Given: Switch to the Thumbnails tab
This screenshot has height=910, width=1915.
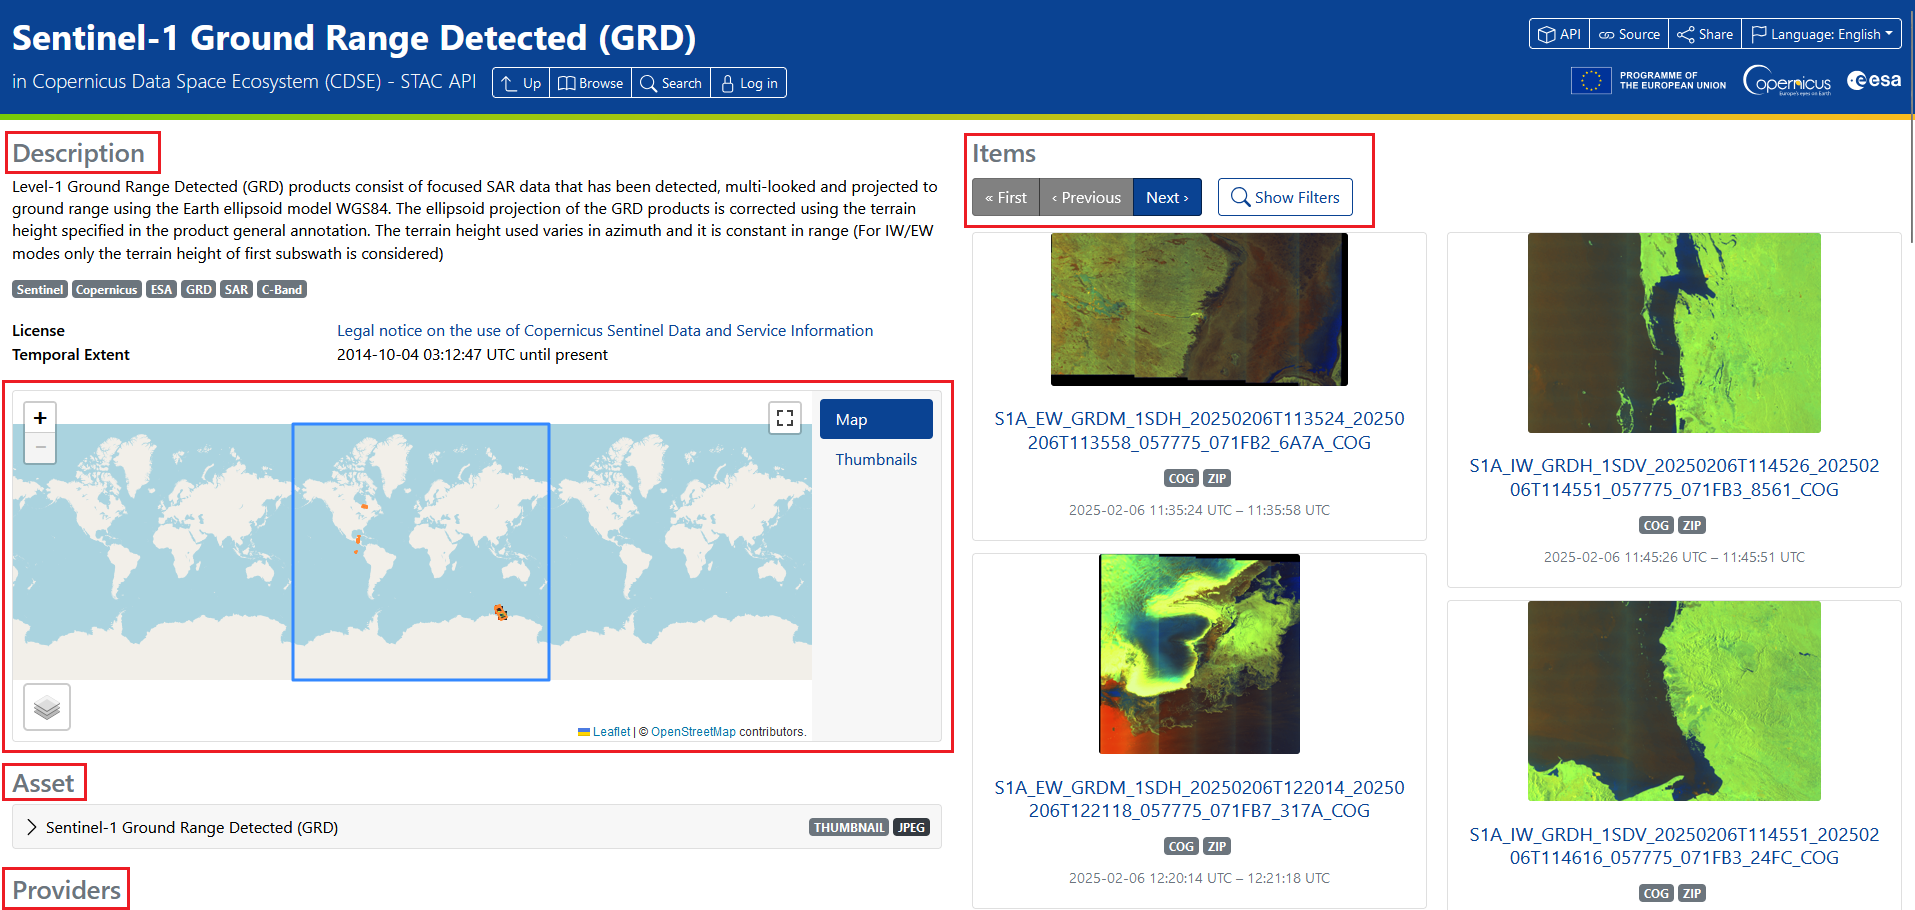Looking at the screenshot, I should [876, 459].
